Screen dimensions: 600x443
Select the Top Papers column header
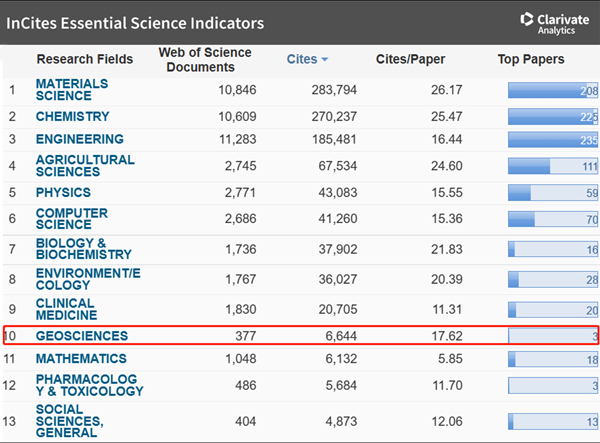tap(531, 60)
